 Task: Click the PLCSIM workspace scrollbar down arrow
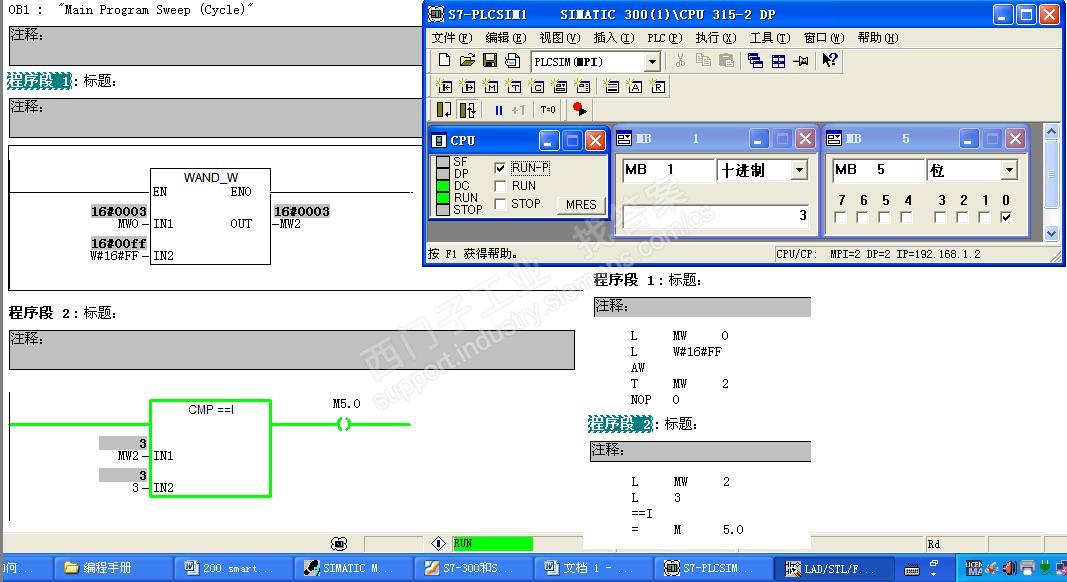click(1051, 233)
